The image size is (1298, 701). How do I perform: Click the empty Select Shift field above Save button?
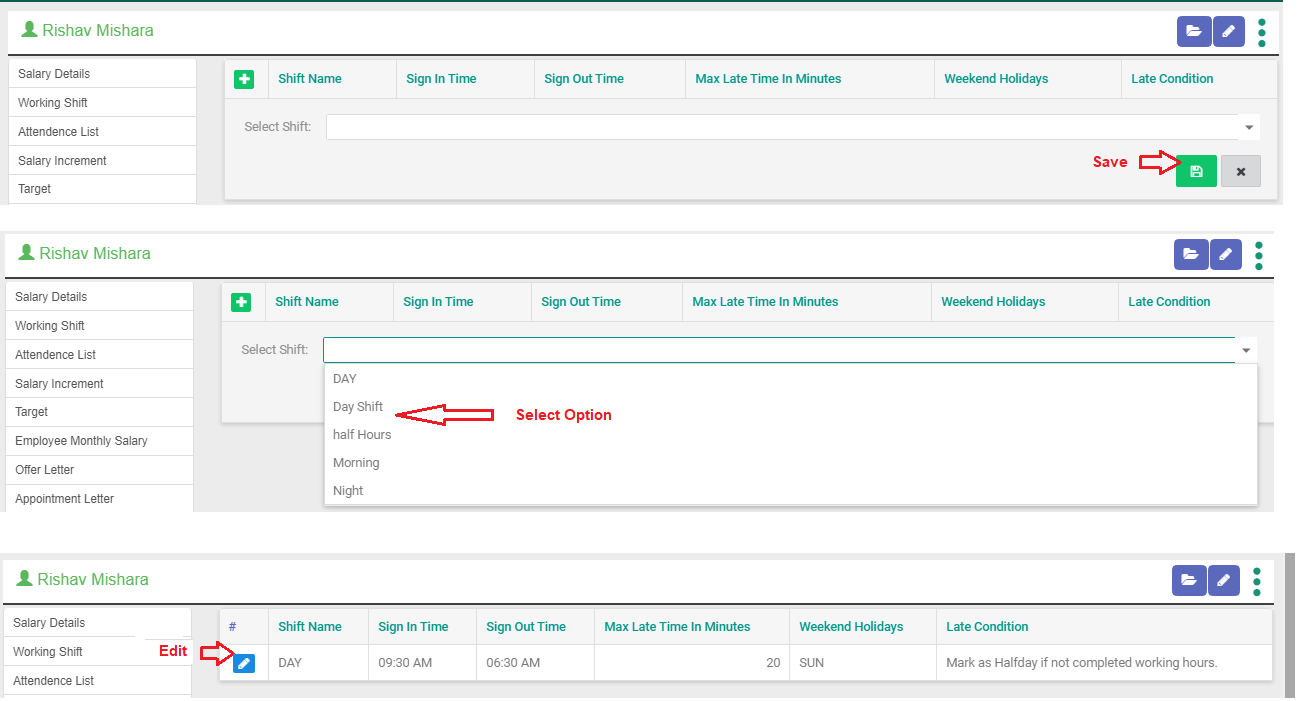(x=780, y=127)
